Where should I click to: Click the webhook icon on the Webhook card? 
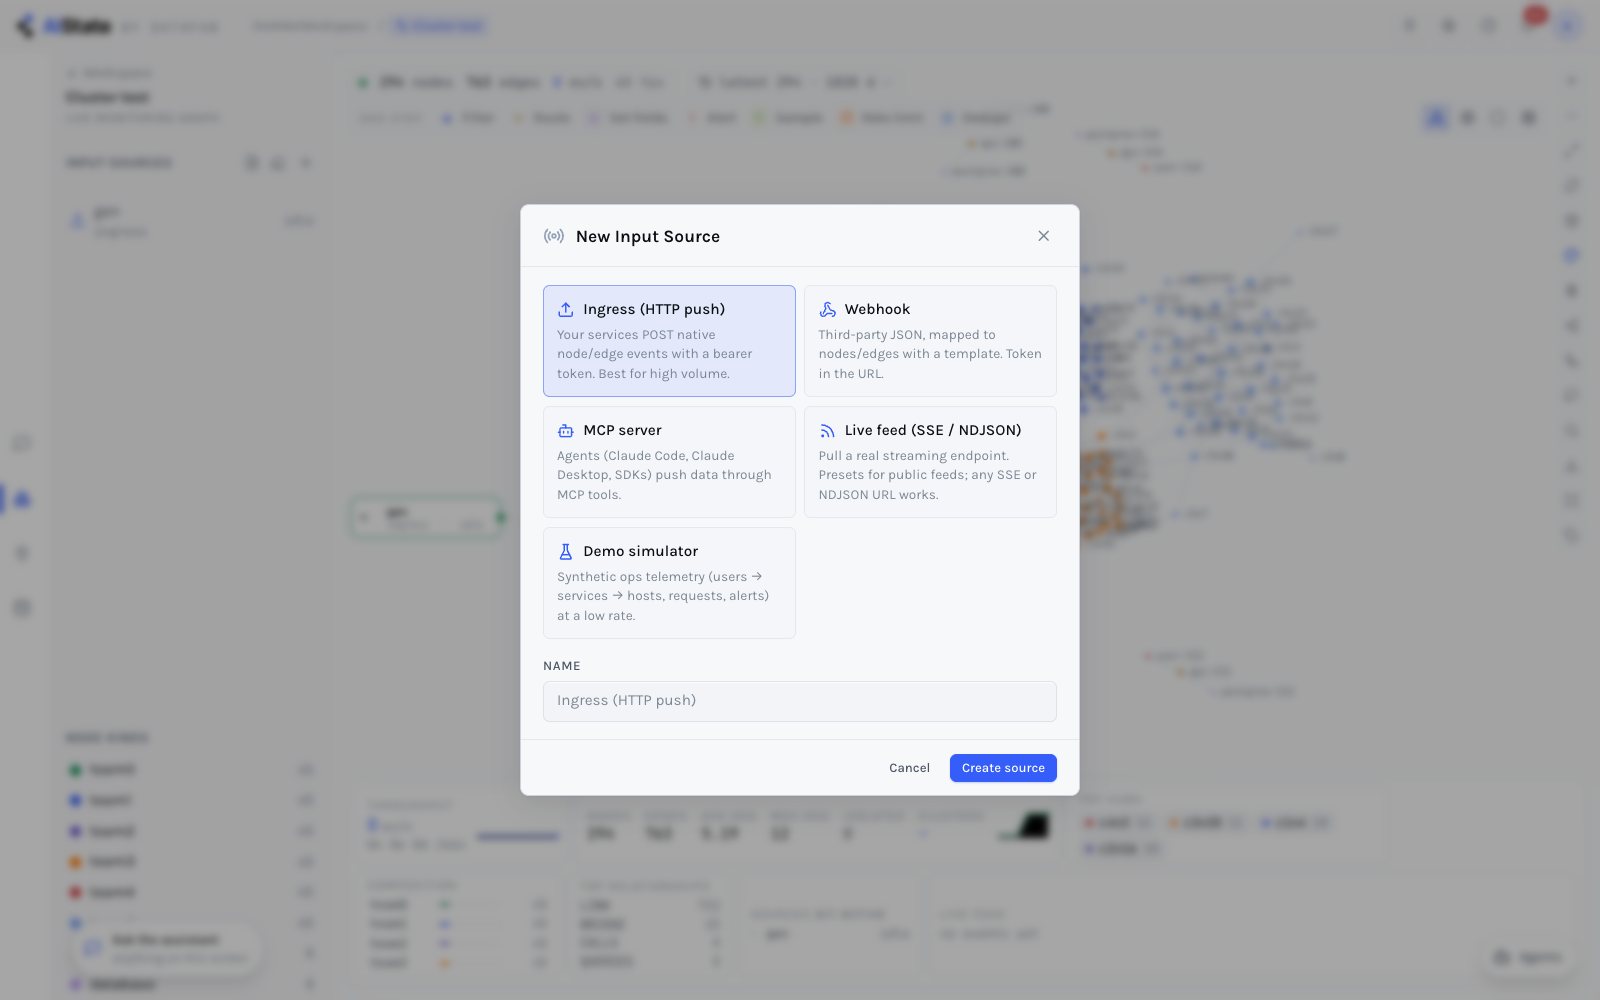pos(827,310)
